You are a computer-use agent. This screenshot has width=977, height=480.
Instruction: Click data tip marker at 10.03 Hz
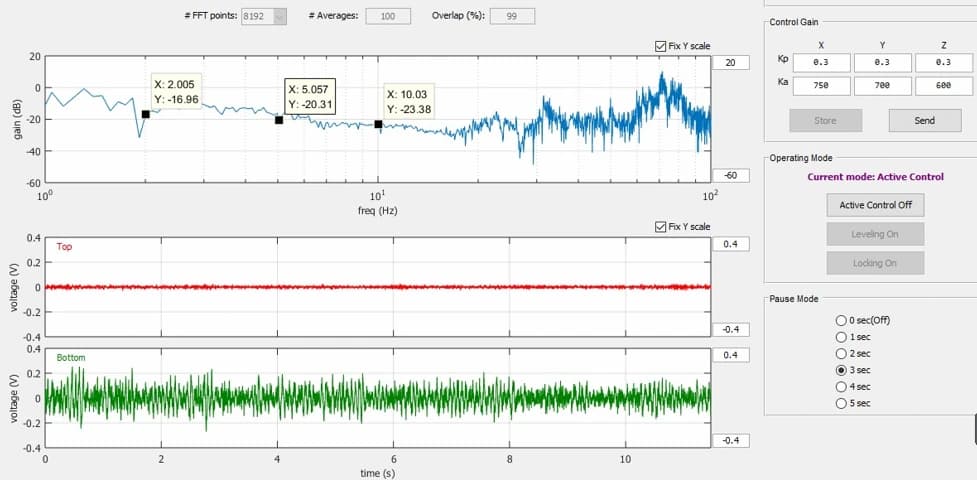pos(378,124)
